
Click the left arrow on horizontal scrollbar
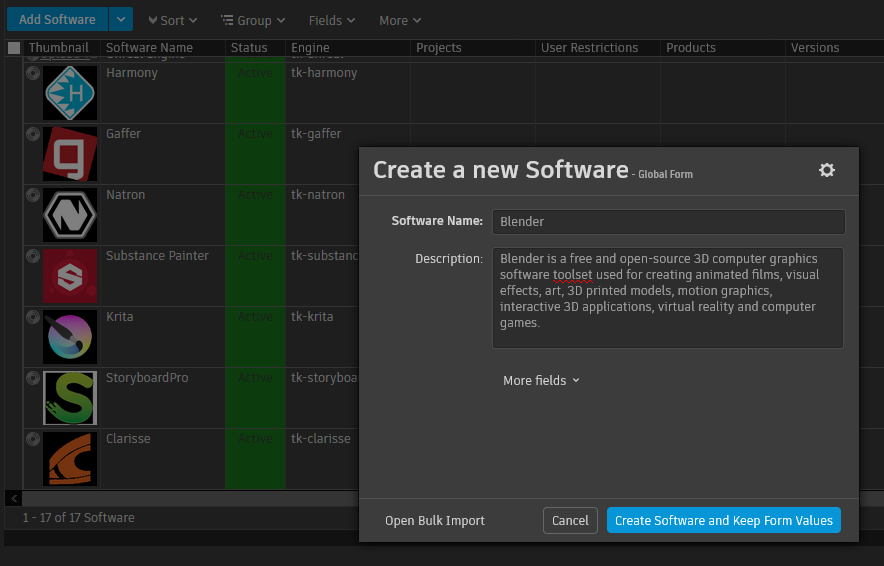(x=14, y=498)
